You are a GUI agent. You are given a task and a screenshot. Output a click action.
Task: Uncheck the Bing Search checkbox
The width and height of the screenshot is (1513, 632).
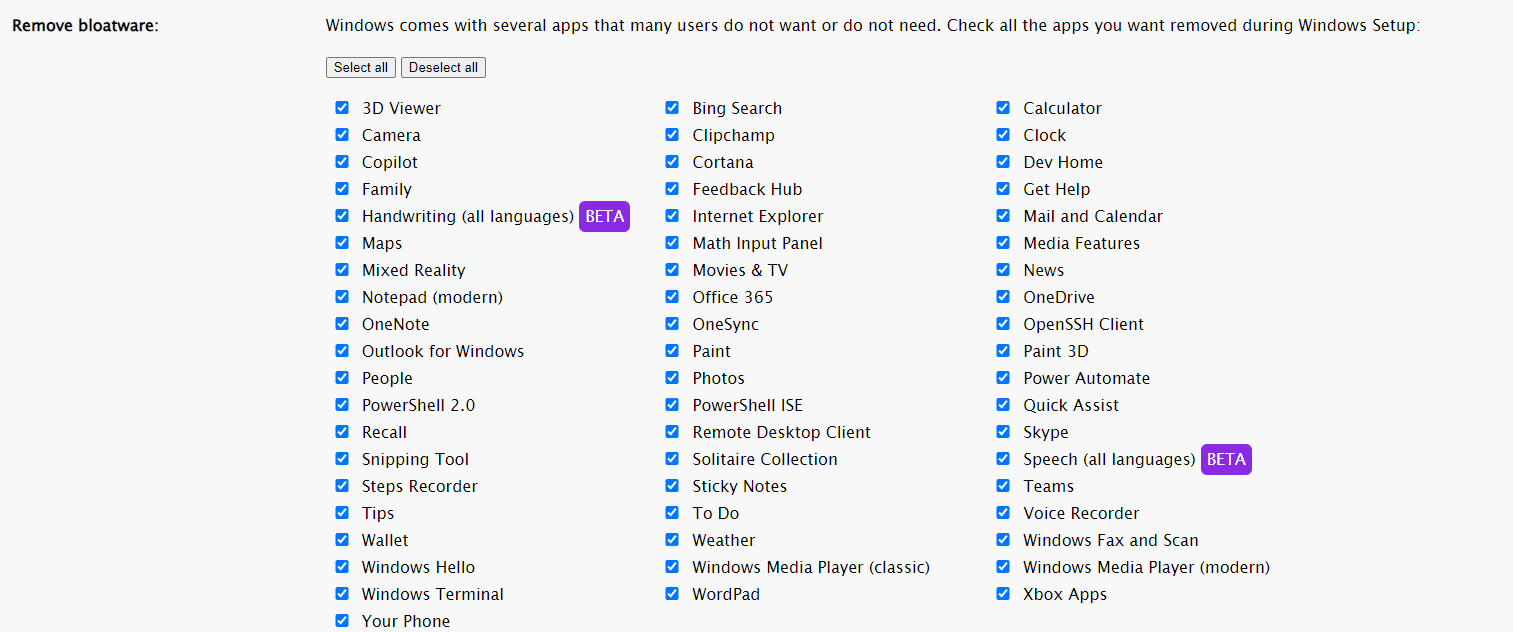672,108
